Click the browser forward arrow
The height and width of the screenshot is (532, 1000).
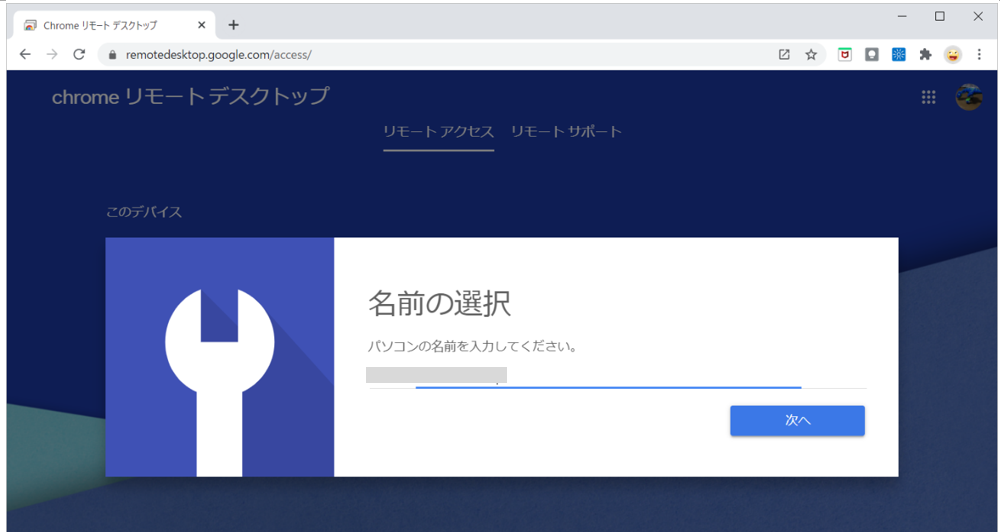click(x=52, y=54)
